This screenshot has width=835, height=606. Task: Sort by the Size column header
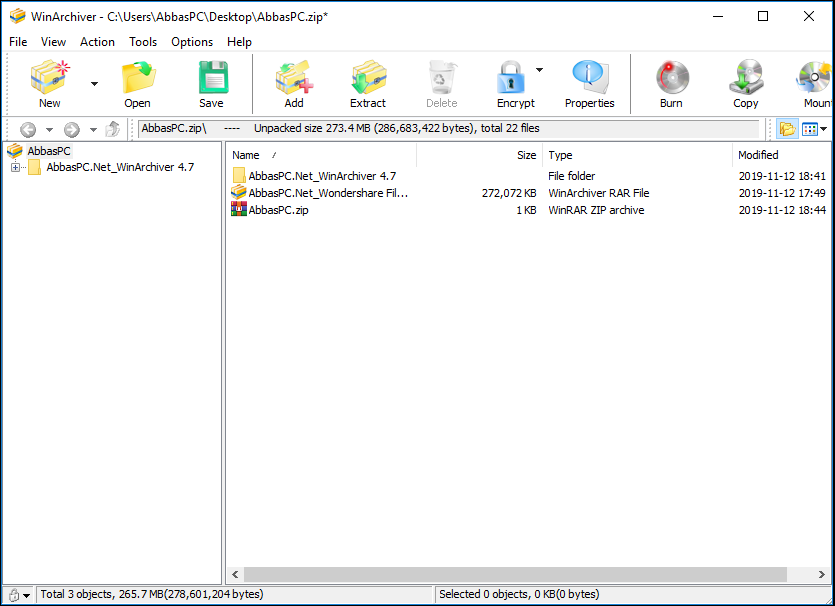[479, 155]
